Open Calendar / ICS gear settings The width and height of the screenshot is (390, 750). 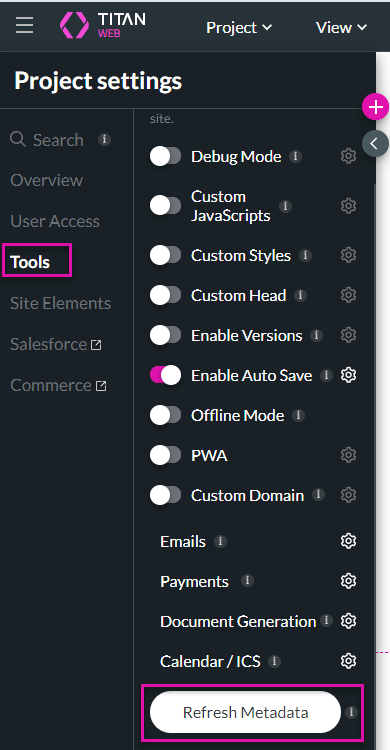tap(348, 661)
